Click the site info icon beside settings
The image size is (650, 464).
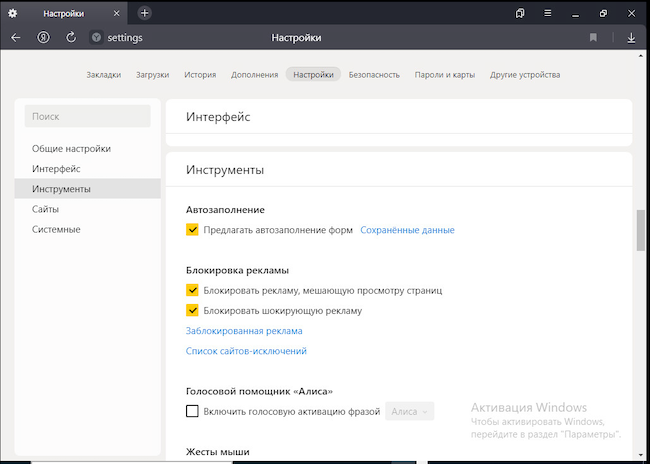pyautogui.click(x=96, y=38)
